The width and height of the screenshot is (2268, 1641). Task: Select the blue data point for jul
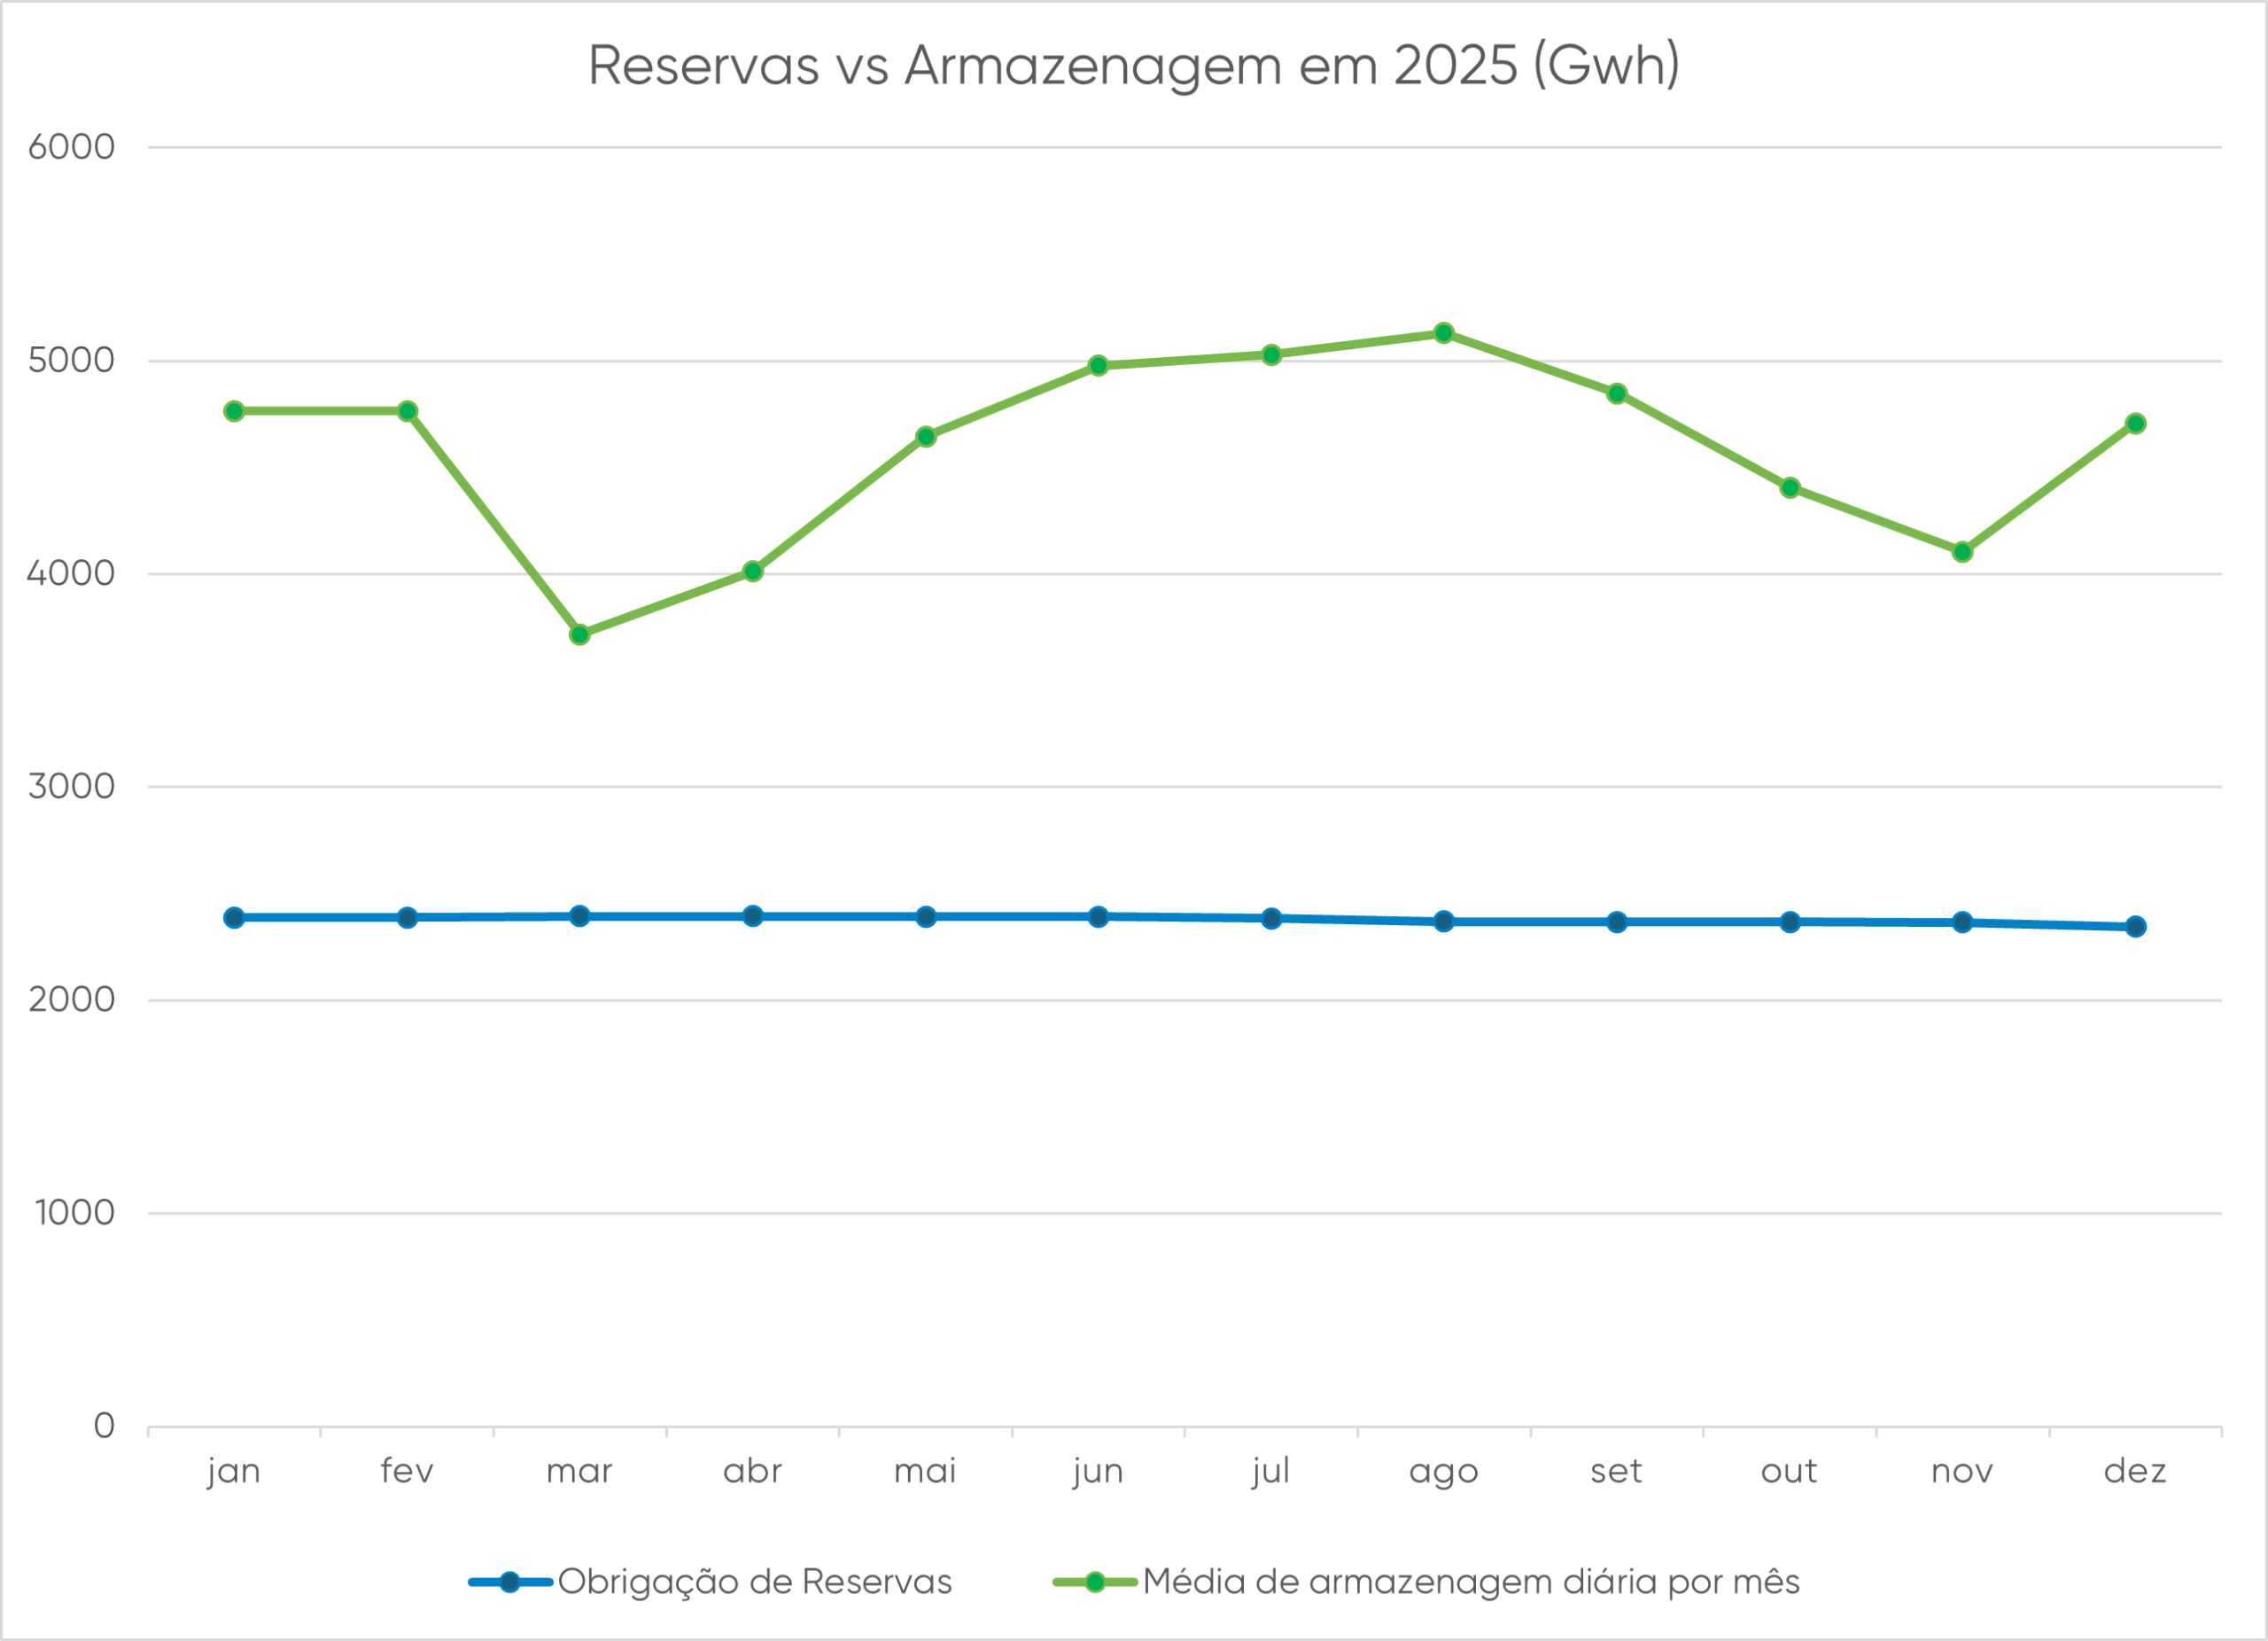coord(1271,918)
